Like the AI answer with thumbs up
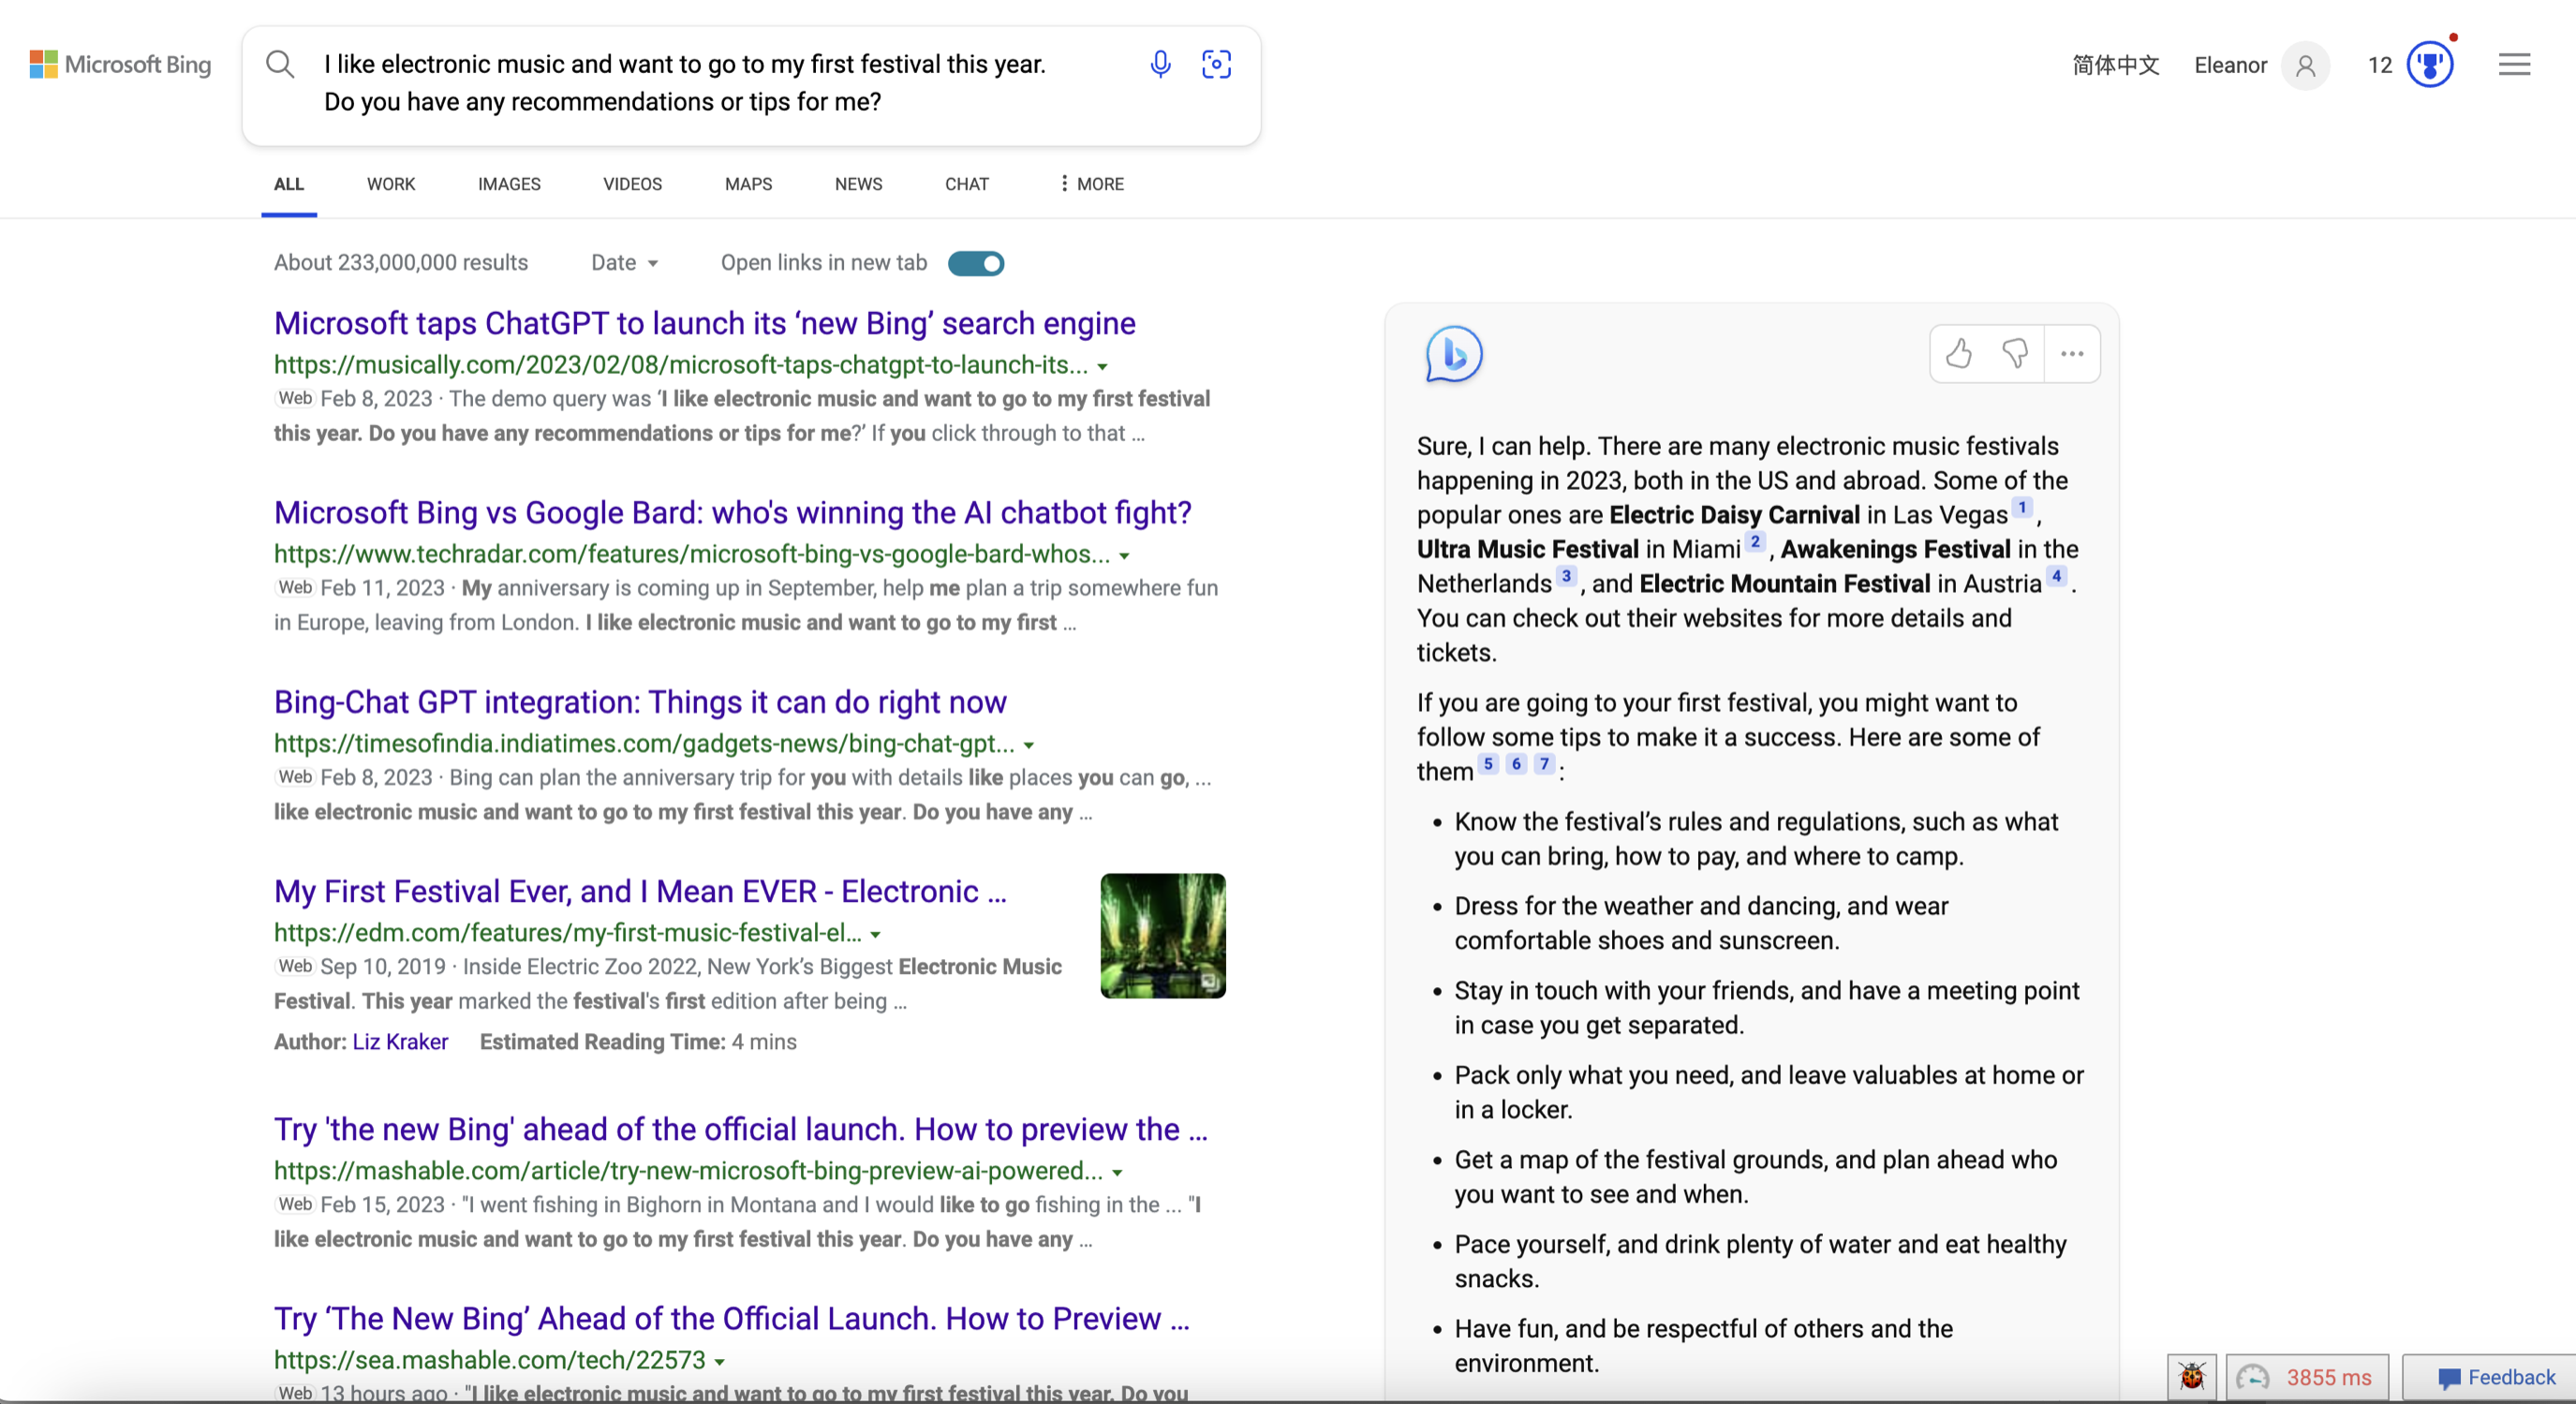The height and width of the screenshot is (1404, 2576). (1958, 353)
